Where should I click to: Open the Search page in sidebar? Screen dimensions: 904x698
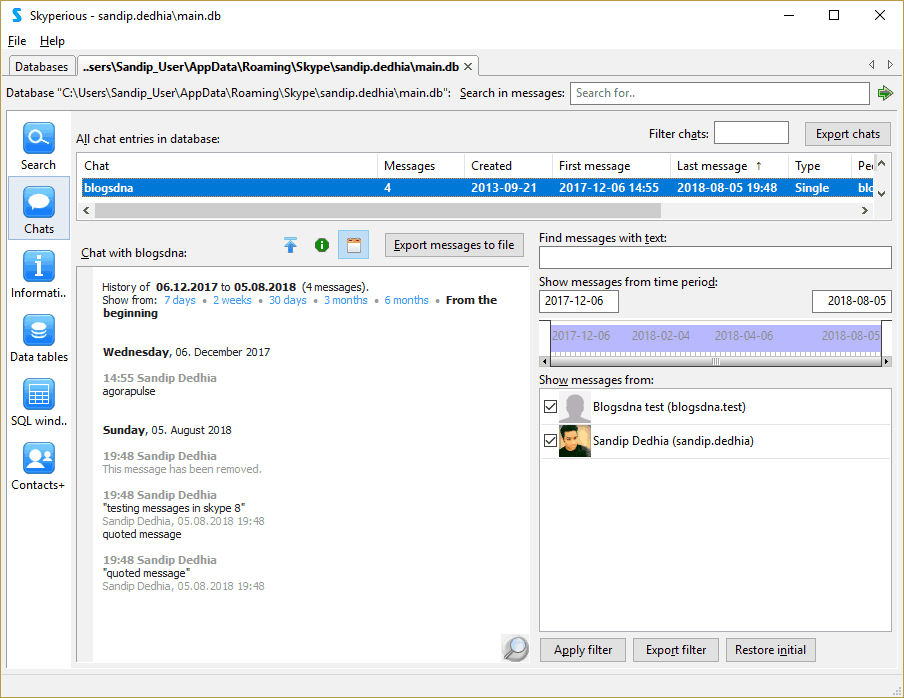(39, 146)
